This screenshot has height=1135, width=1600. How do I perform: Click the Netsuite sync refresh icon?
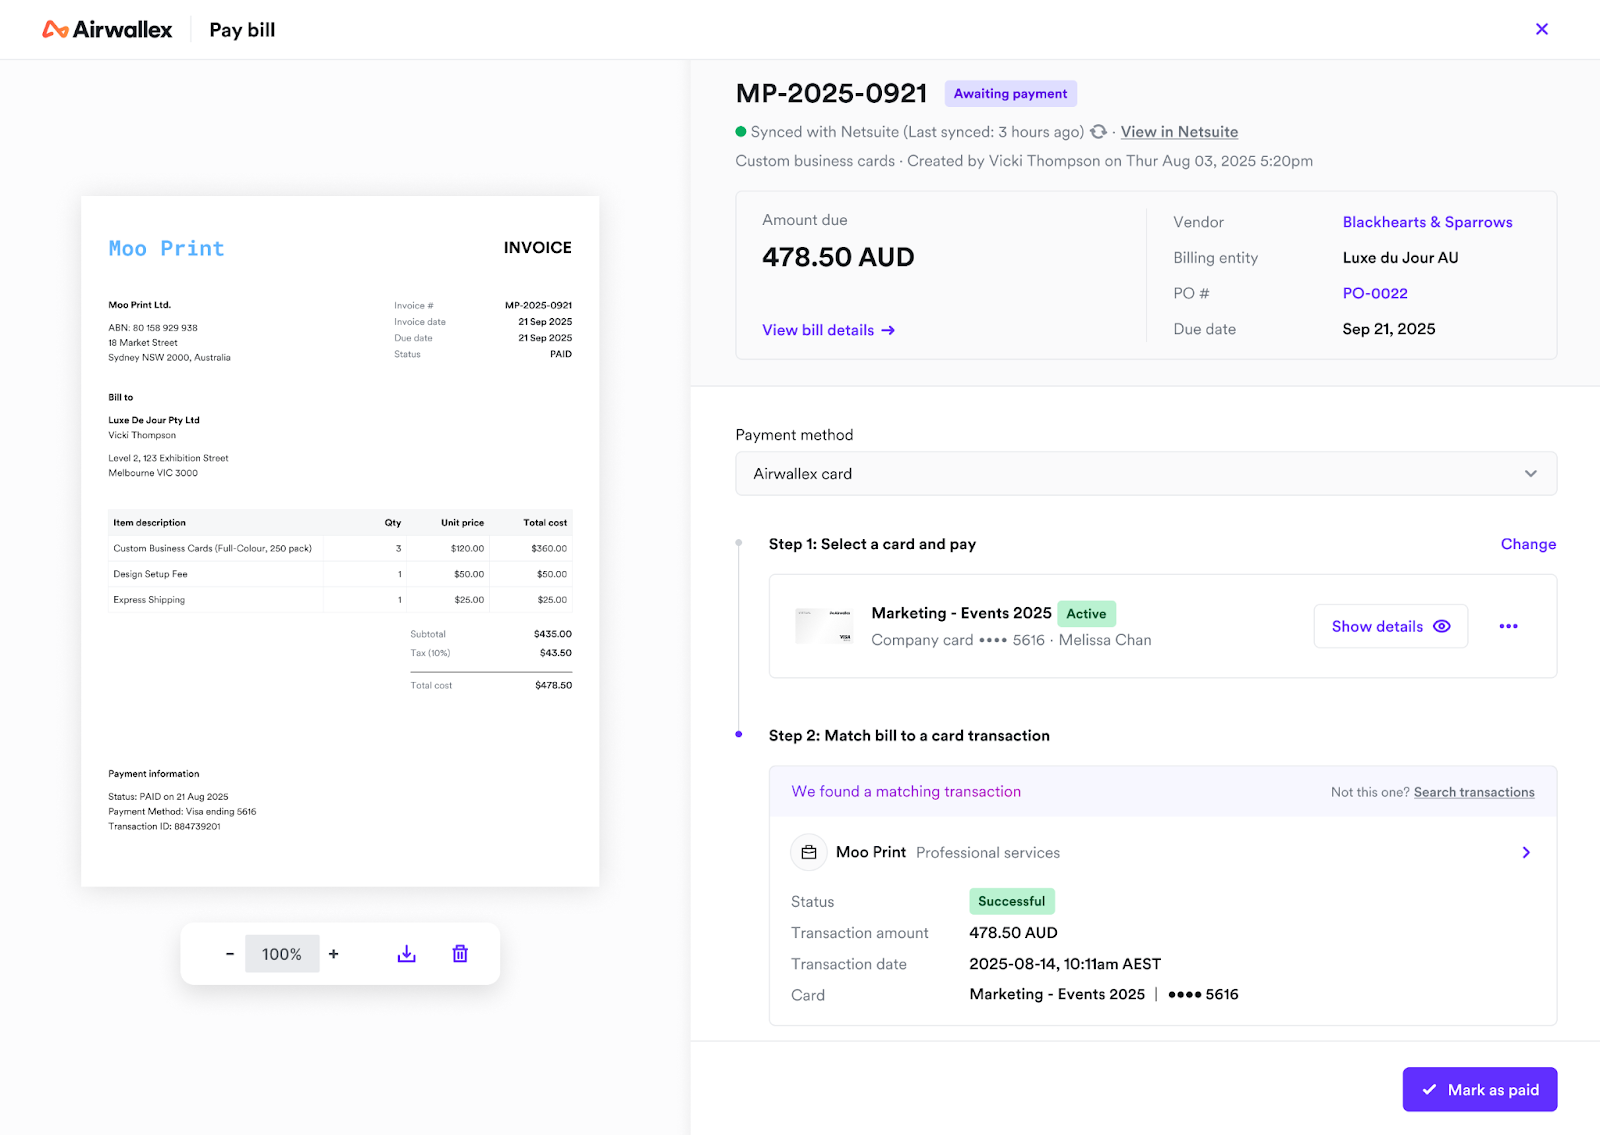point(1098,132)
